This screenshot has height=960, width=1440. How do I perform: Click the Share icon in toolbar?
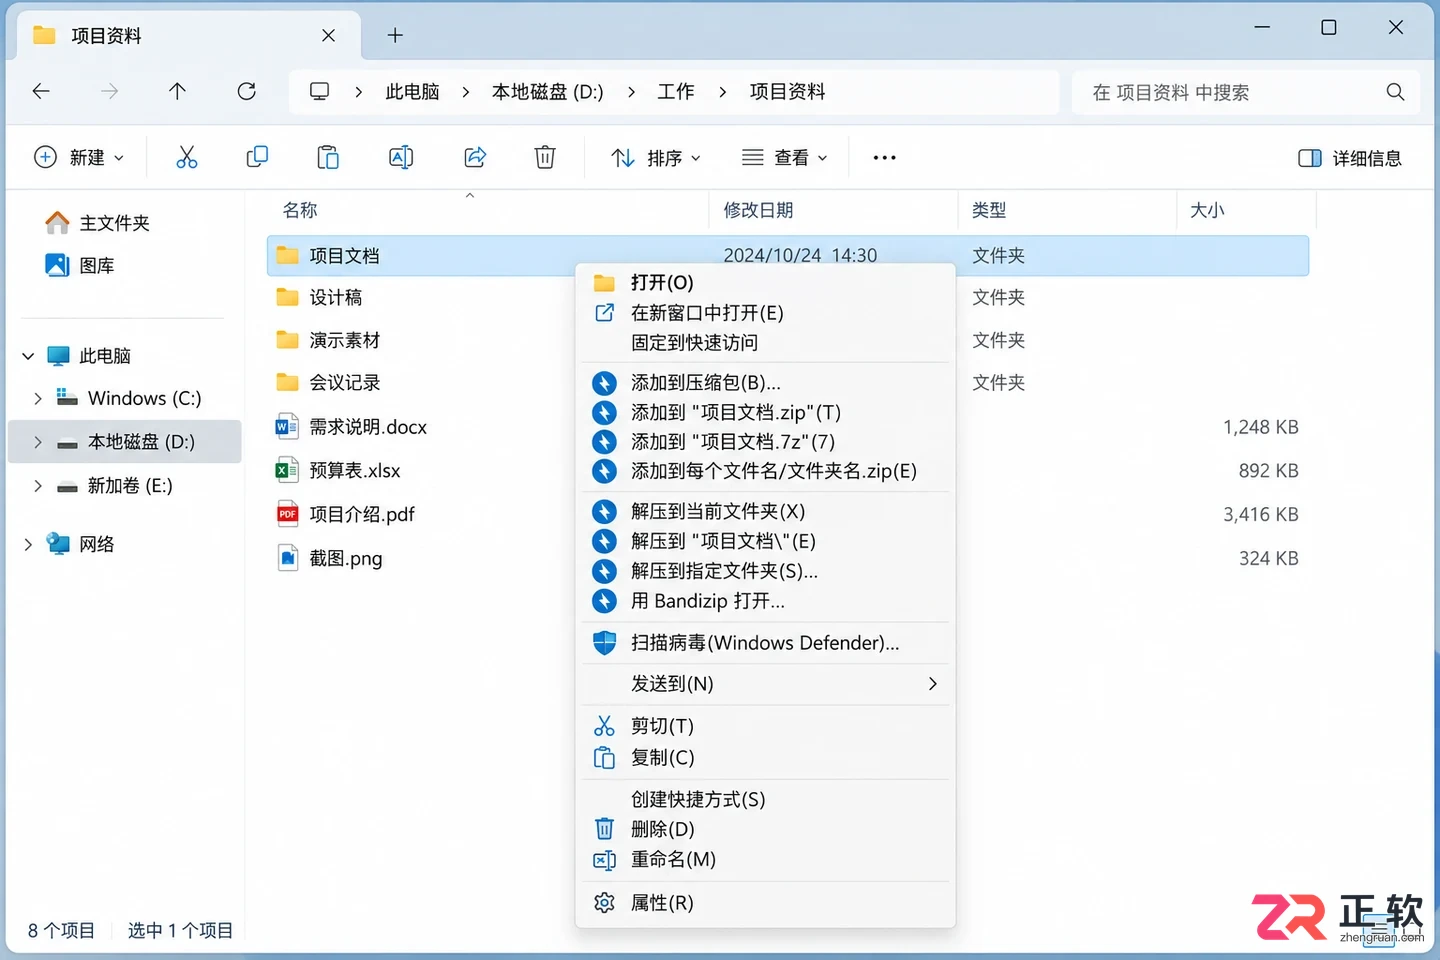click(x=475, y=157)
